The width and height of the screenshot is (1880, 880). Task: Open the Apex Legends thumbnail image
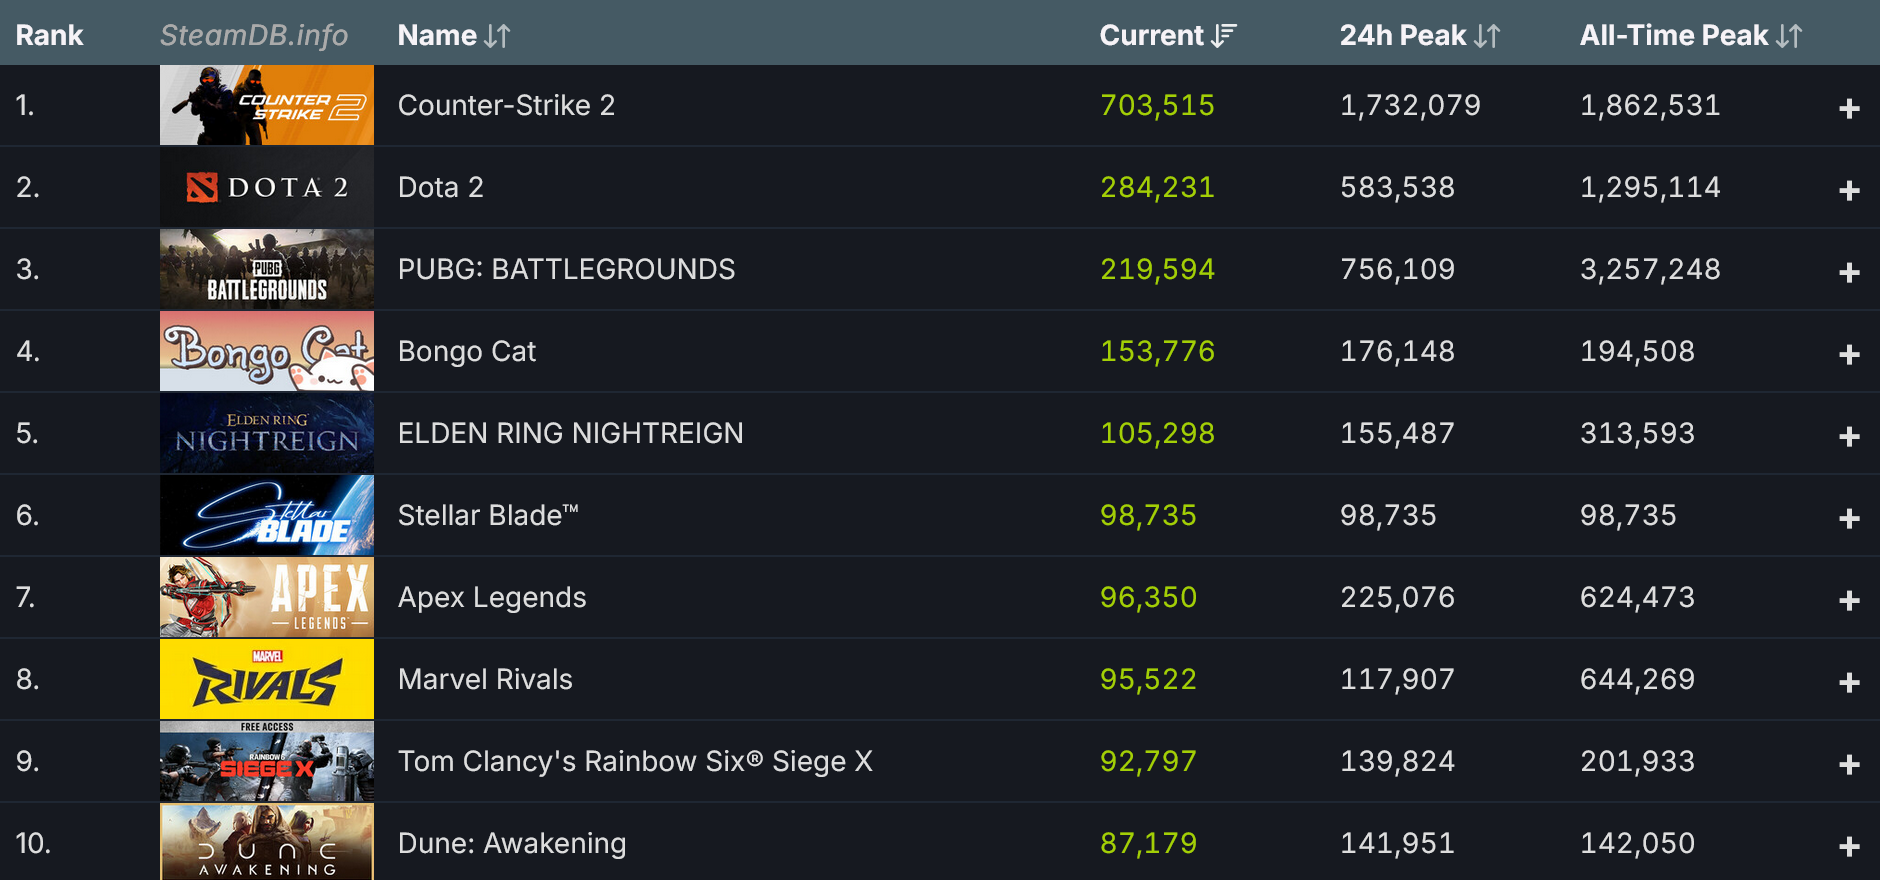(267, 597)
